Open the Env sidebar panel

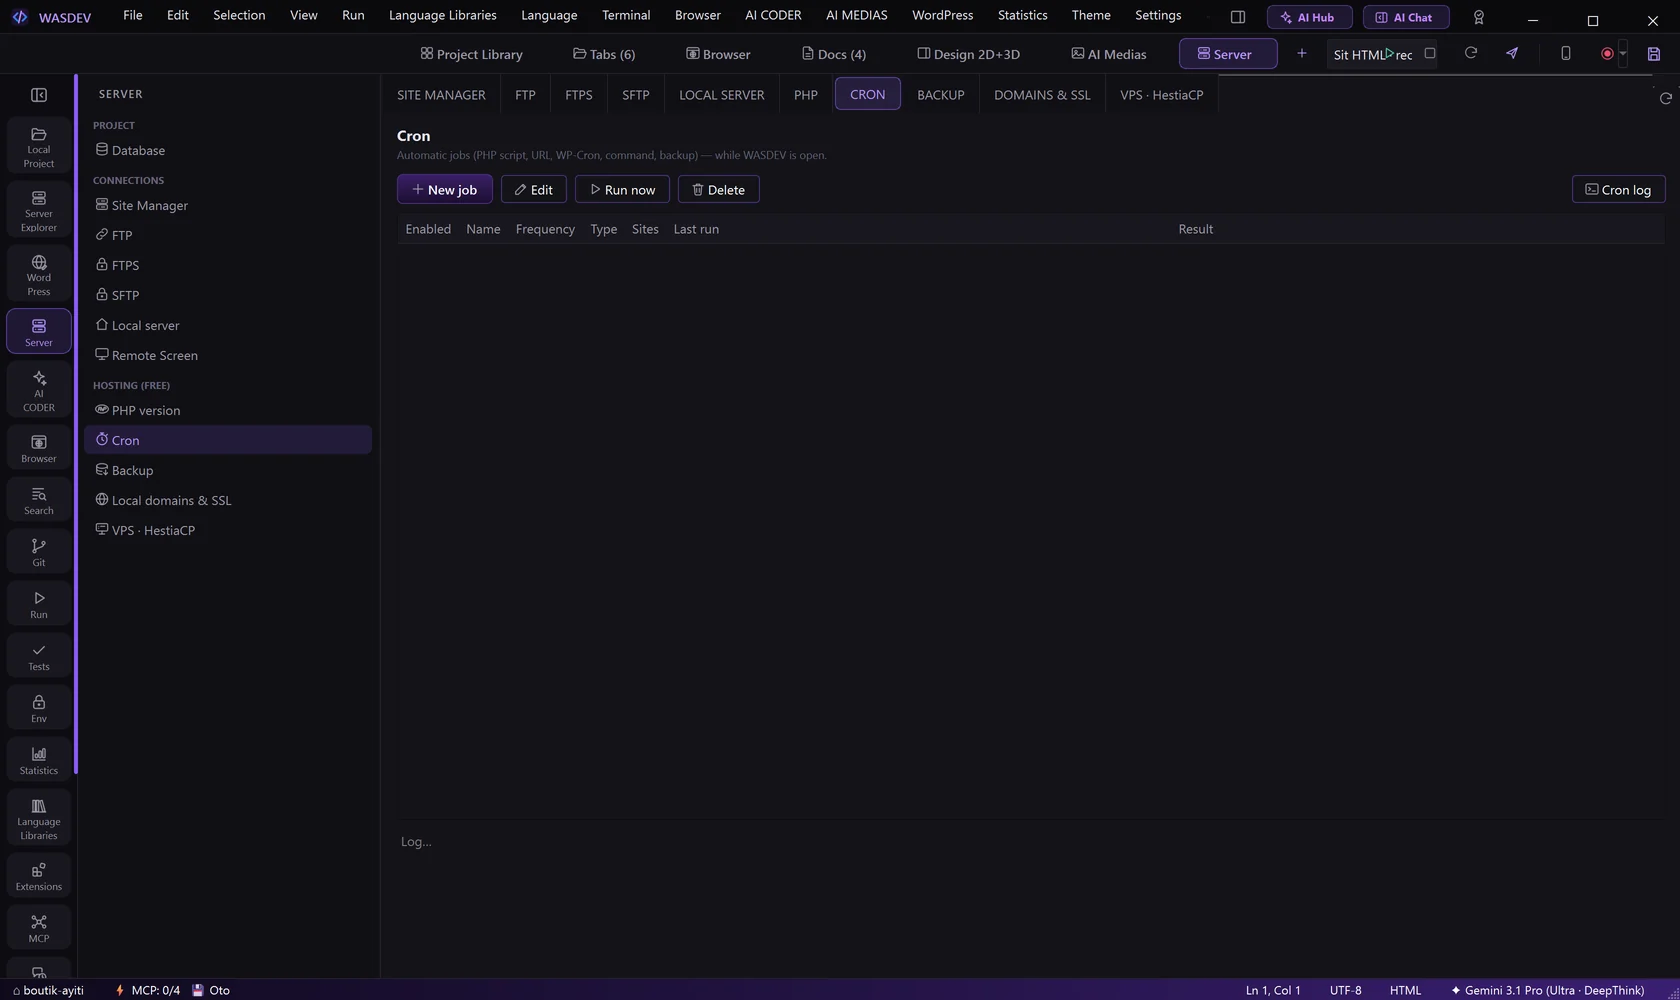point(39,709)
